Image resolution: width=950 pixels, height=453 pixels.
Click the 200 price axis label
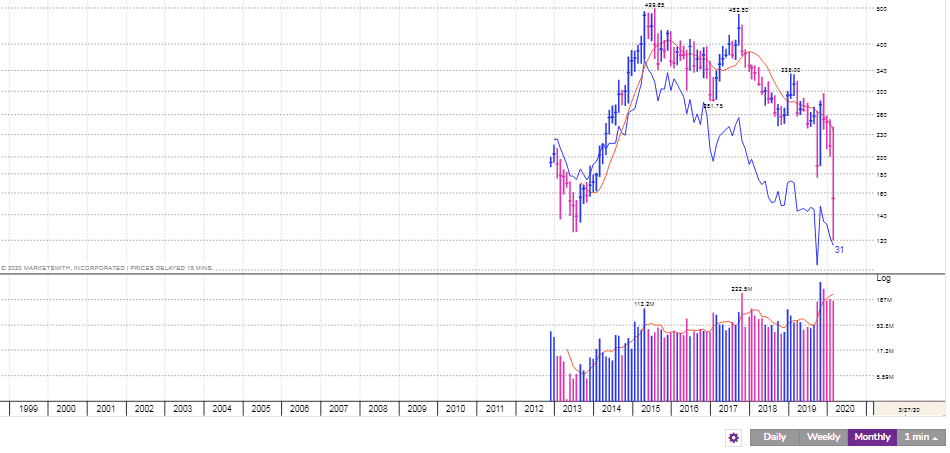pos(882,157)
